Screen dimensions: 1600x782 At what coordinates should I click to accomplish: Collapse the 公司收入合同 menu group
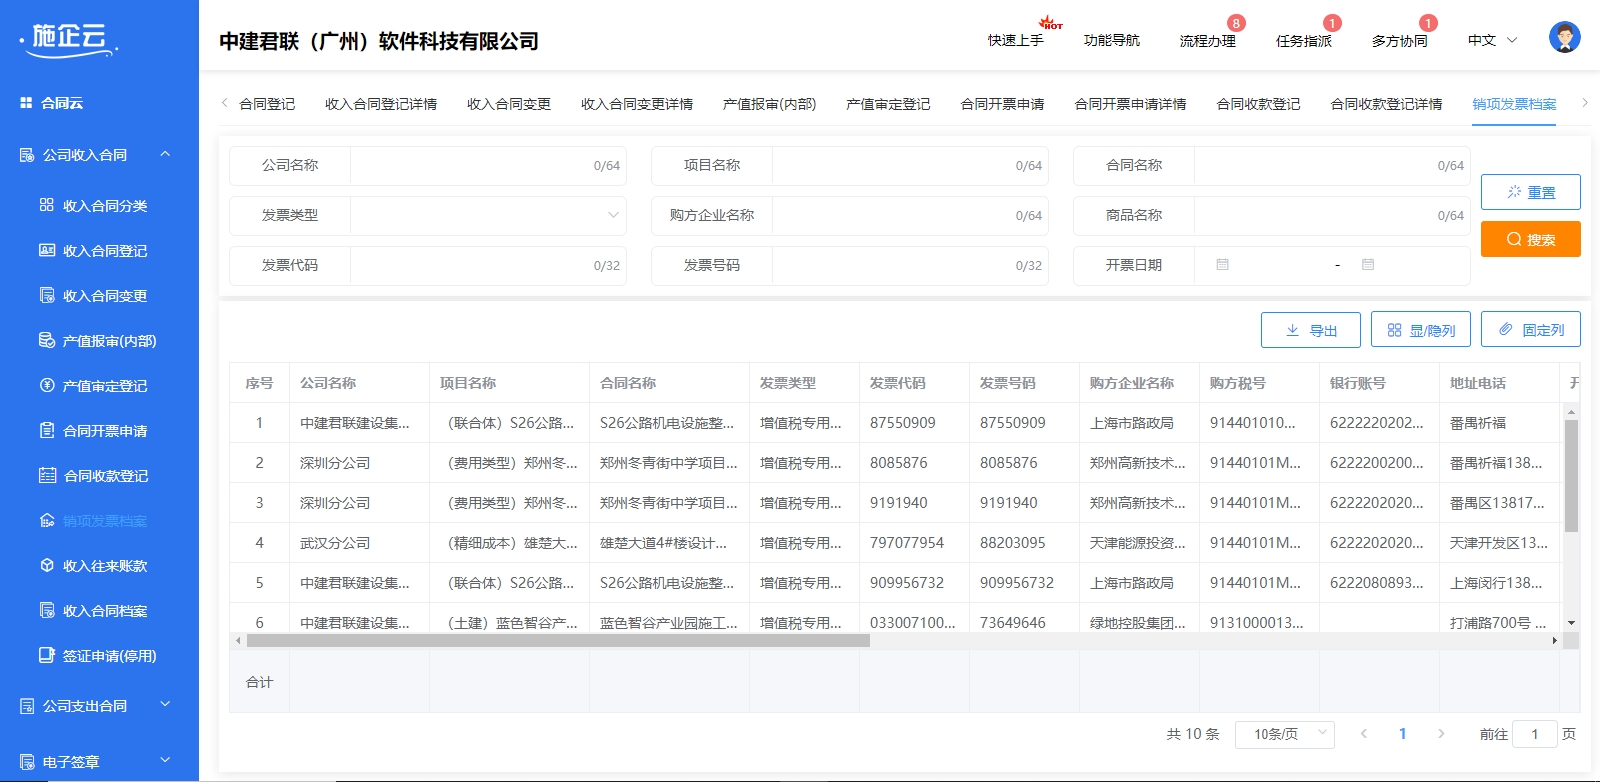[165, 154]
